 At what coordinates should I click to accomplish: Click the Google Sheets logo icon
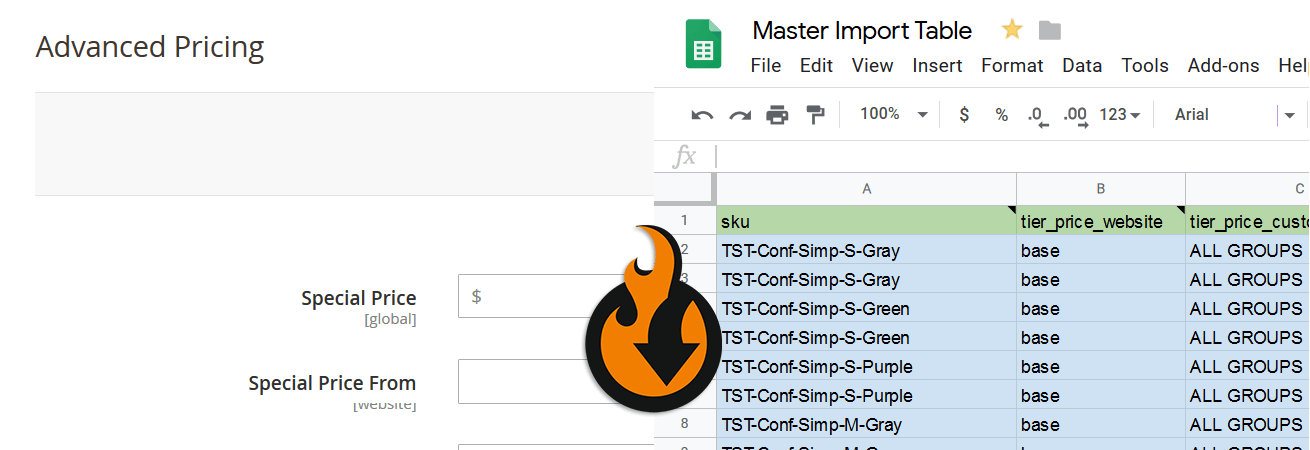(704, 44)
